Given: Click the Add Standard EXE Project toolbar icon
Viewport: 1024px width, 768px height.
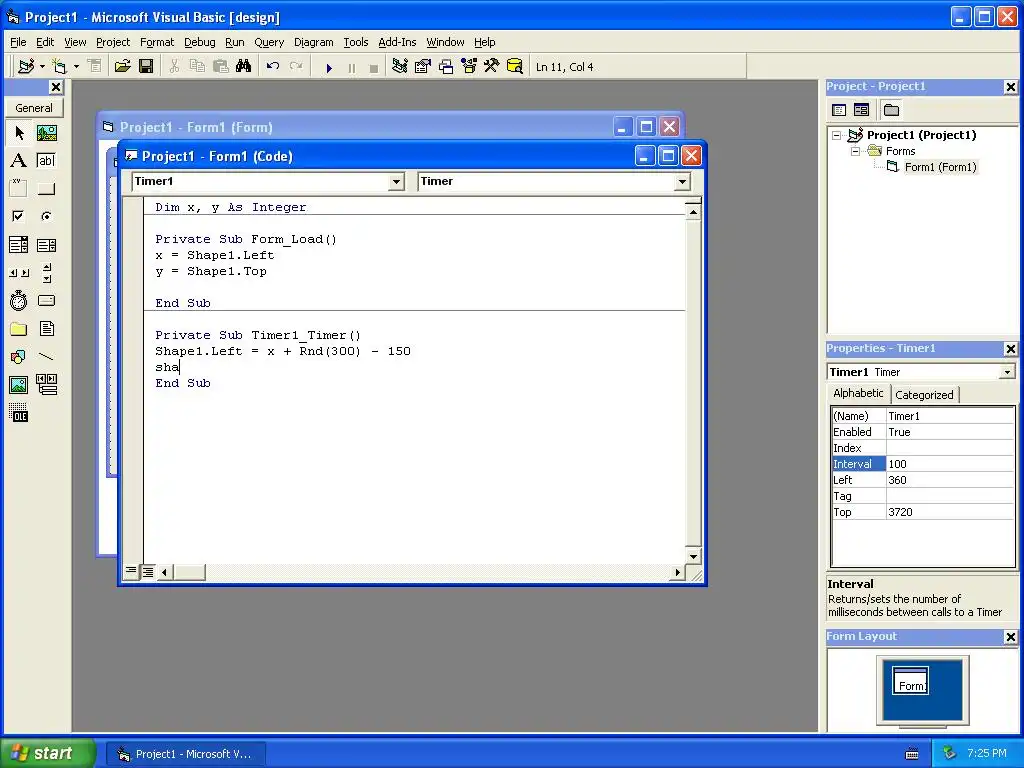Looking at the screenshot, I should pos(26,66).
